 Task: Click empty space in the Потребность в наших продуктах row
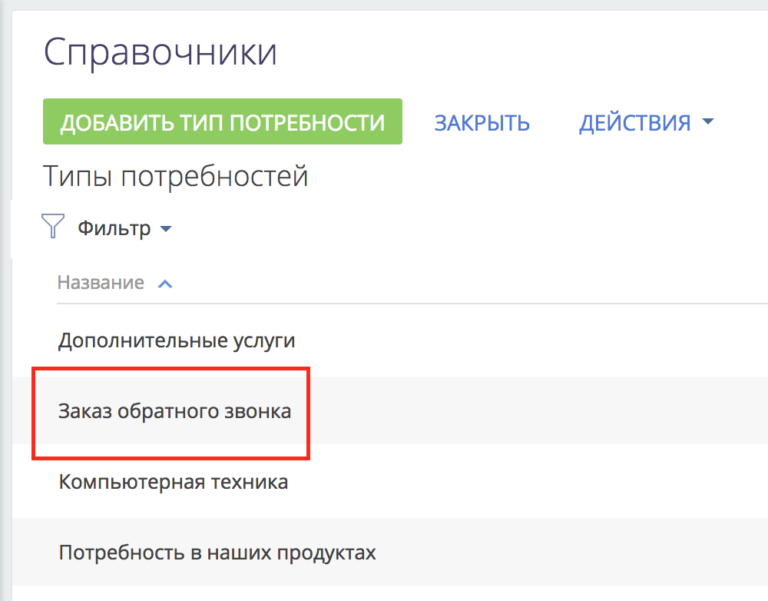573,552
